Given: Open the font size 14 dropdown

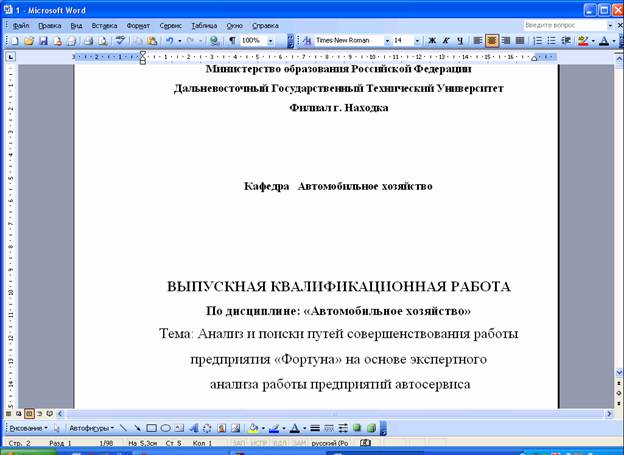Looking at the screenshot, I should tap(417, 41).
